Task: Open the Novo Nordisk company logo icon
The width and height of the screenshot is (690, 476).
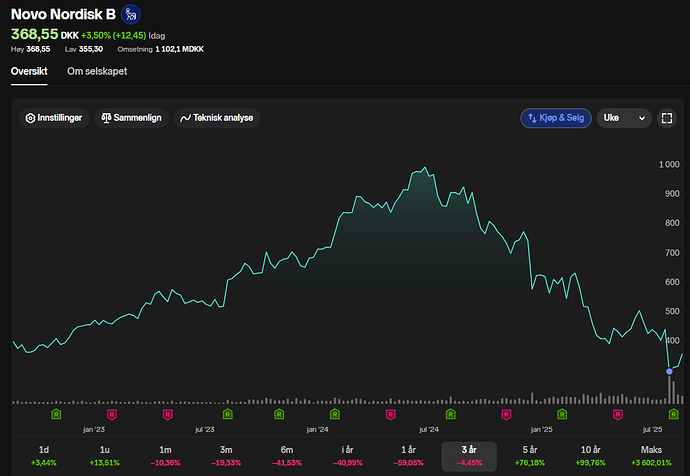Action: pyautogui.click(x=131, y=14)
